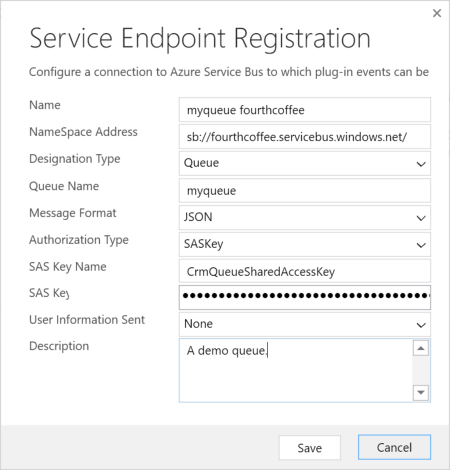This screenshot has height=470, width=450.
Task: Click the "Configure a connection to Azure Service Bus" text
Action: coord(146,72)
